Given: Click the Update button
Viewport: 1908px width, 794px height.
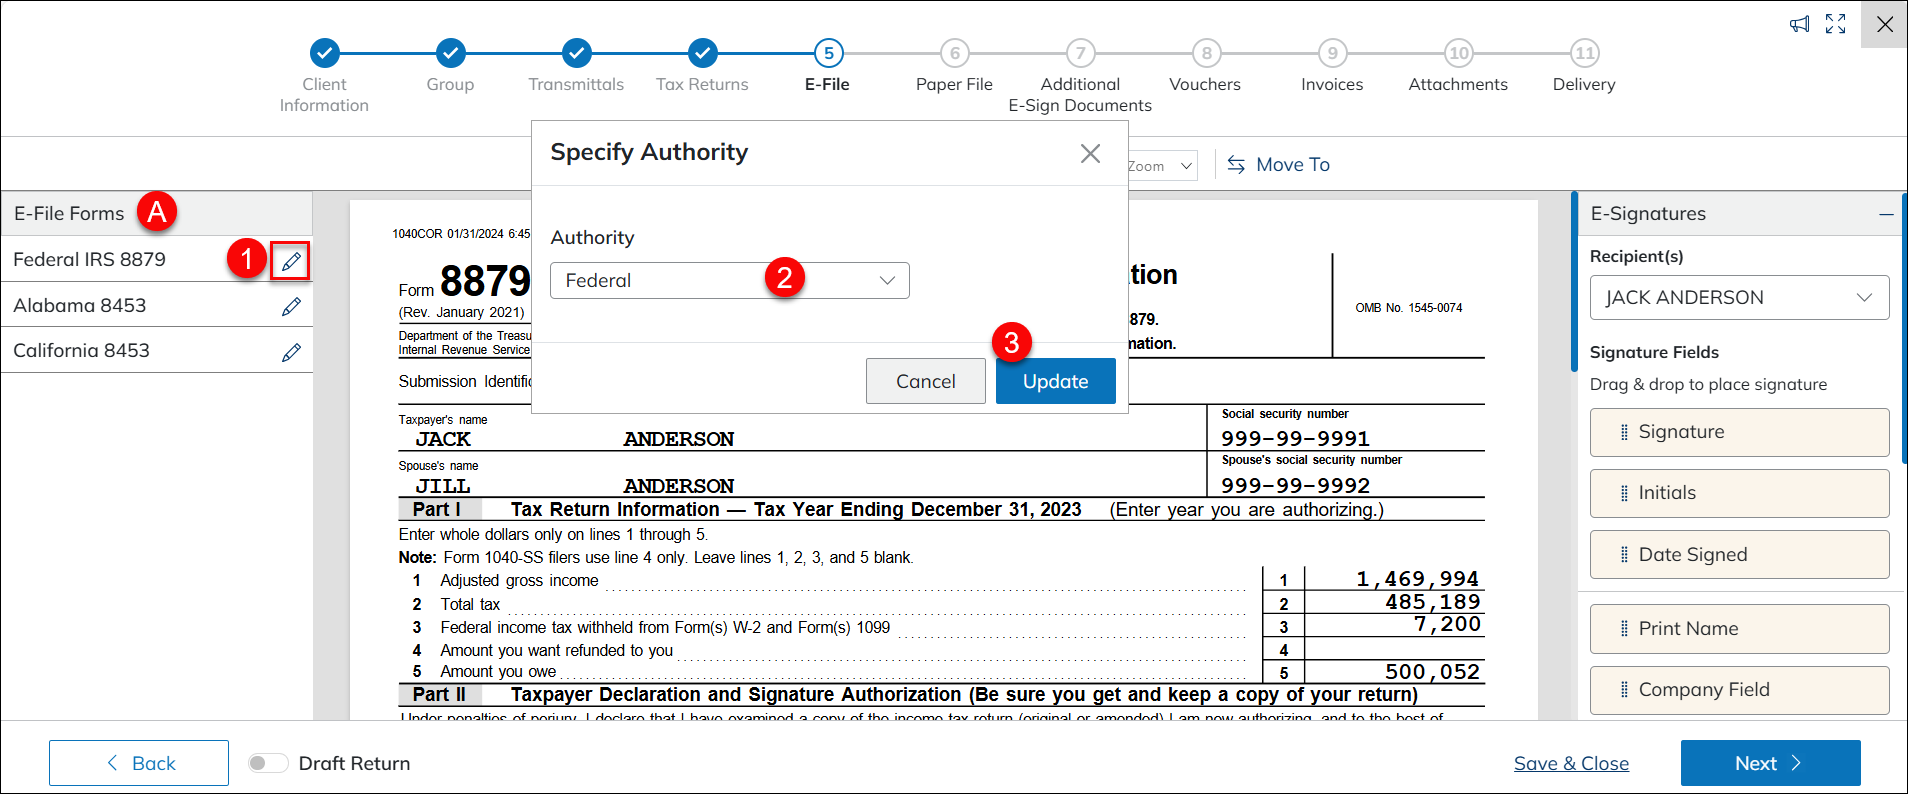Looking at the screenshot, I should [1055, 381].
